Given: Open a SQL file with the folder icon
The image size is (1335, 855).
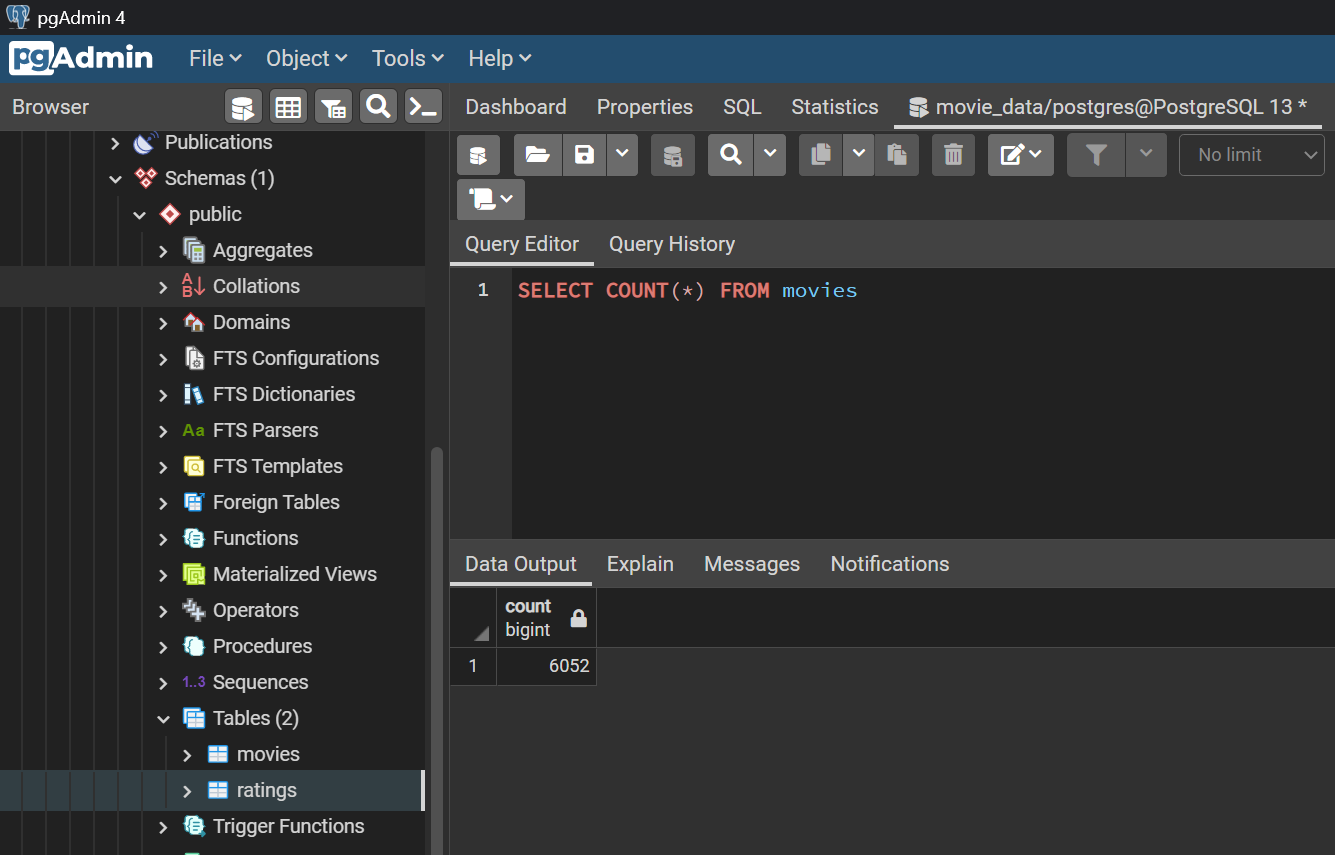Looking at the screenshot, I should pos(537,155).
